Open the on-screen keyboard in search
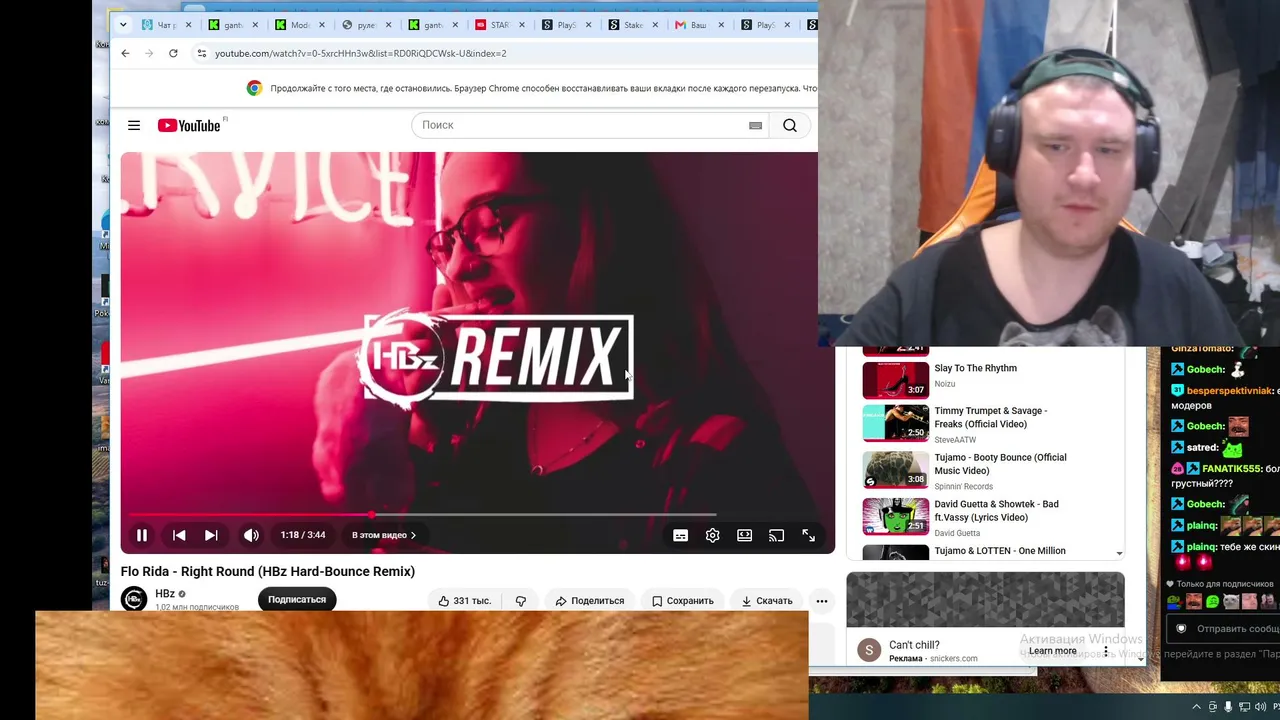This screenshot has height=720, width=1280. click(x=755, y=125)
